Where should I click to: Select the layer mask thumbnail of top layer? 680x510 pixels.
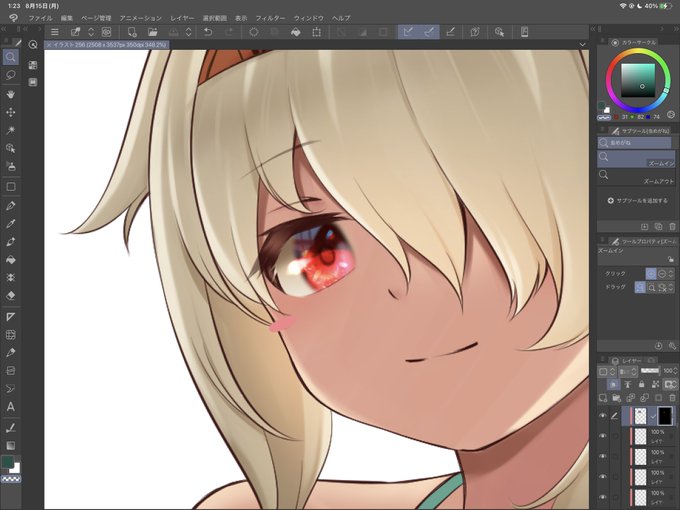(x=665, y=415)
